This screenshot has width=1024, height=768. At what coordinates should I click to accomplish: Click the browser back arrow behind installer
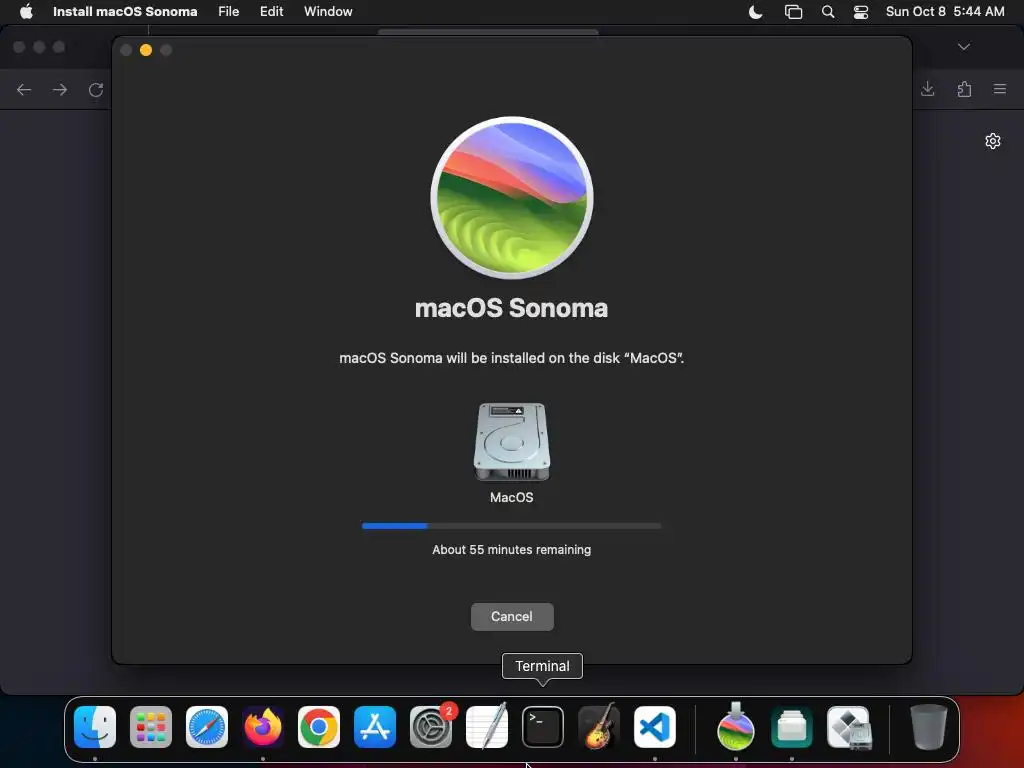(x=24, y=89)
